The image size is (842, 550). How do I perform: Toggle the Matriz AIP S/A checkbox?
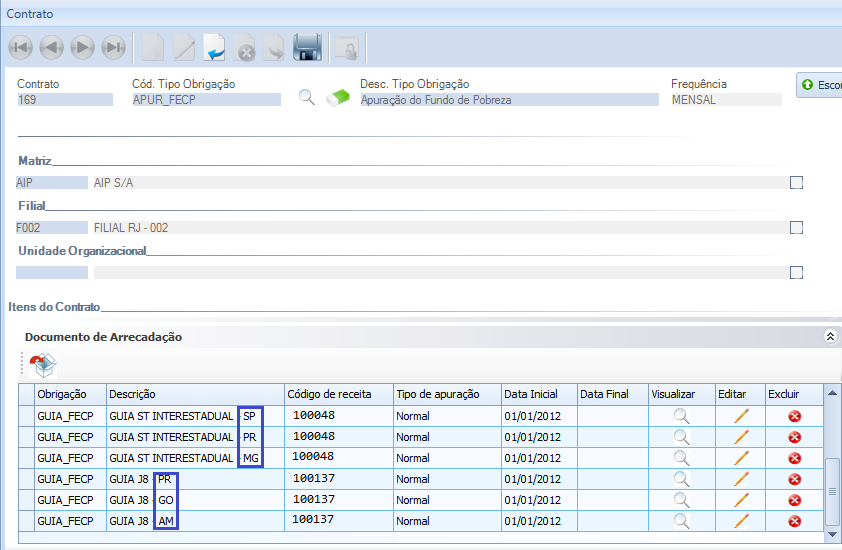point(796,182)
